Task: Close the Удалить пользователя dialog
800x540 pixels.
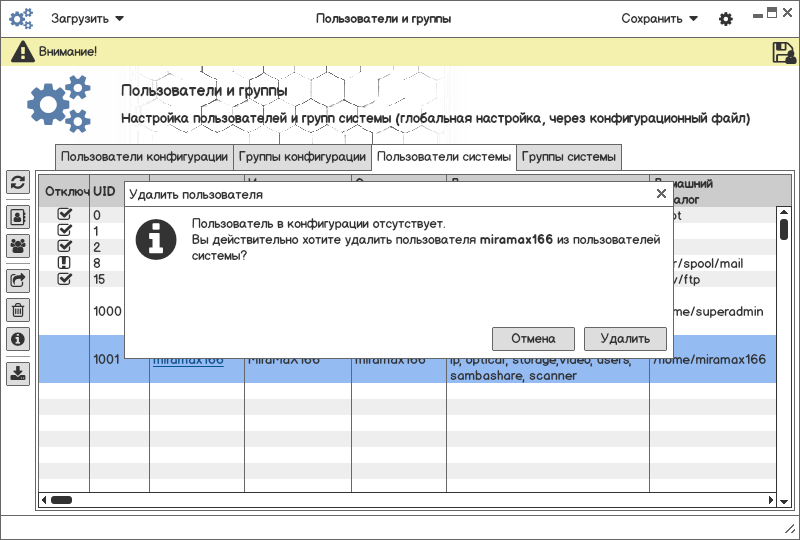Action: (660, 194)
